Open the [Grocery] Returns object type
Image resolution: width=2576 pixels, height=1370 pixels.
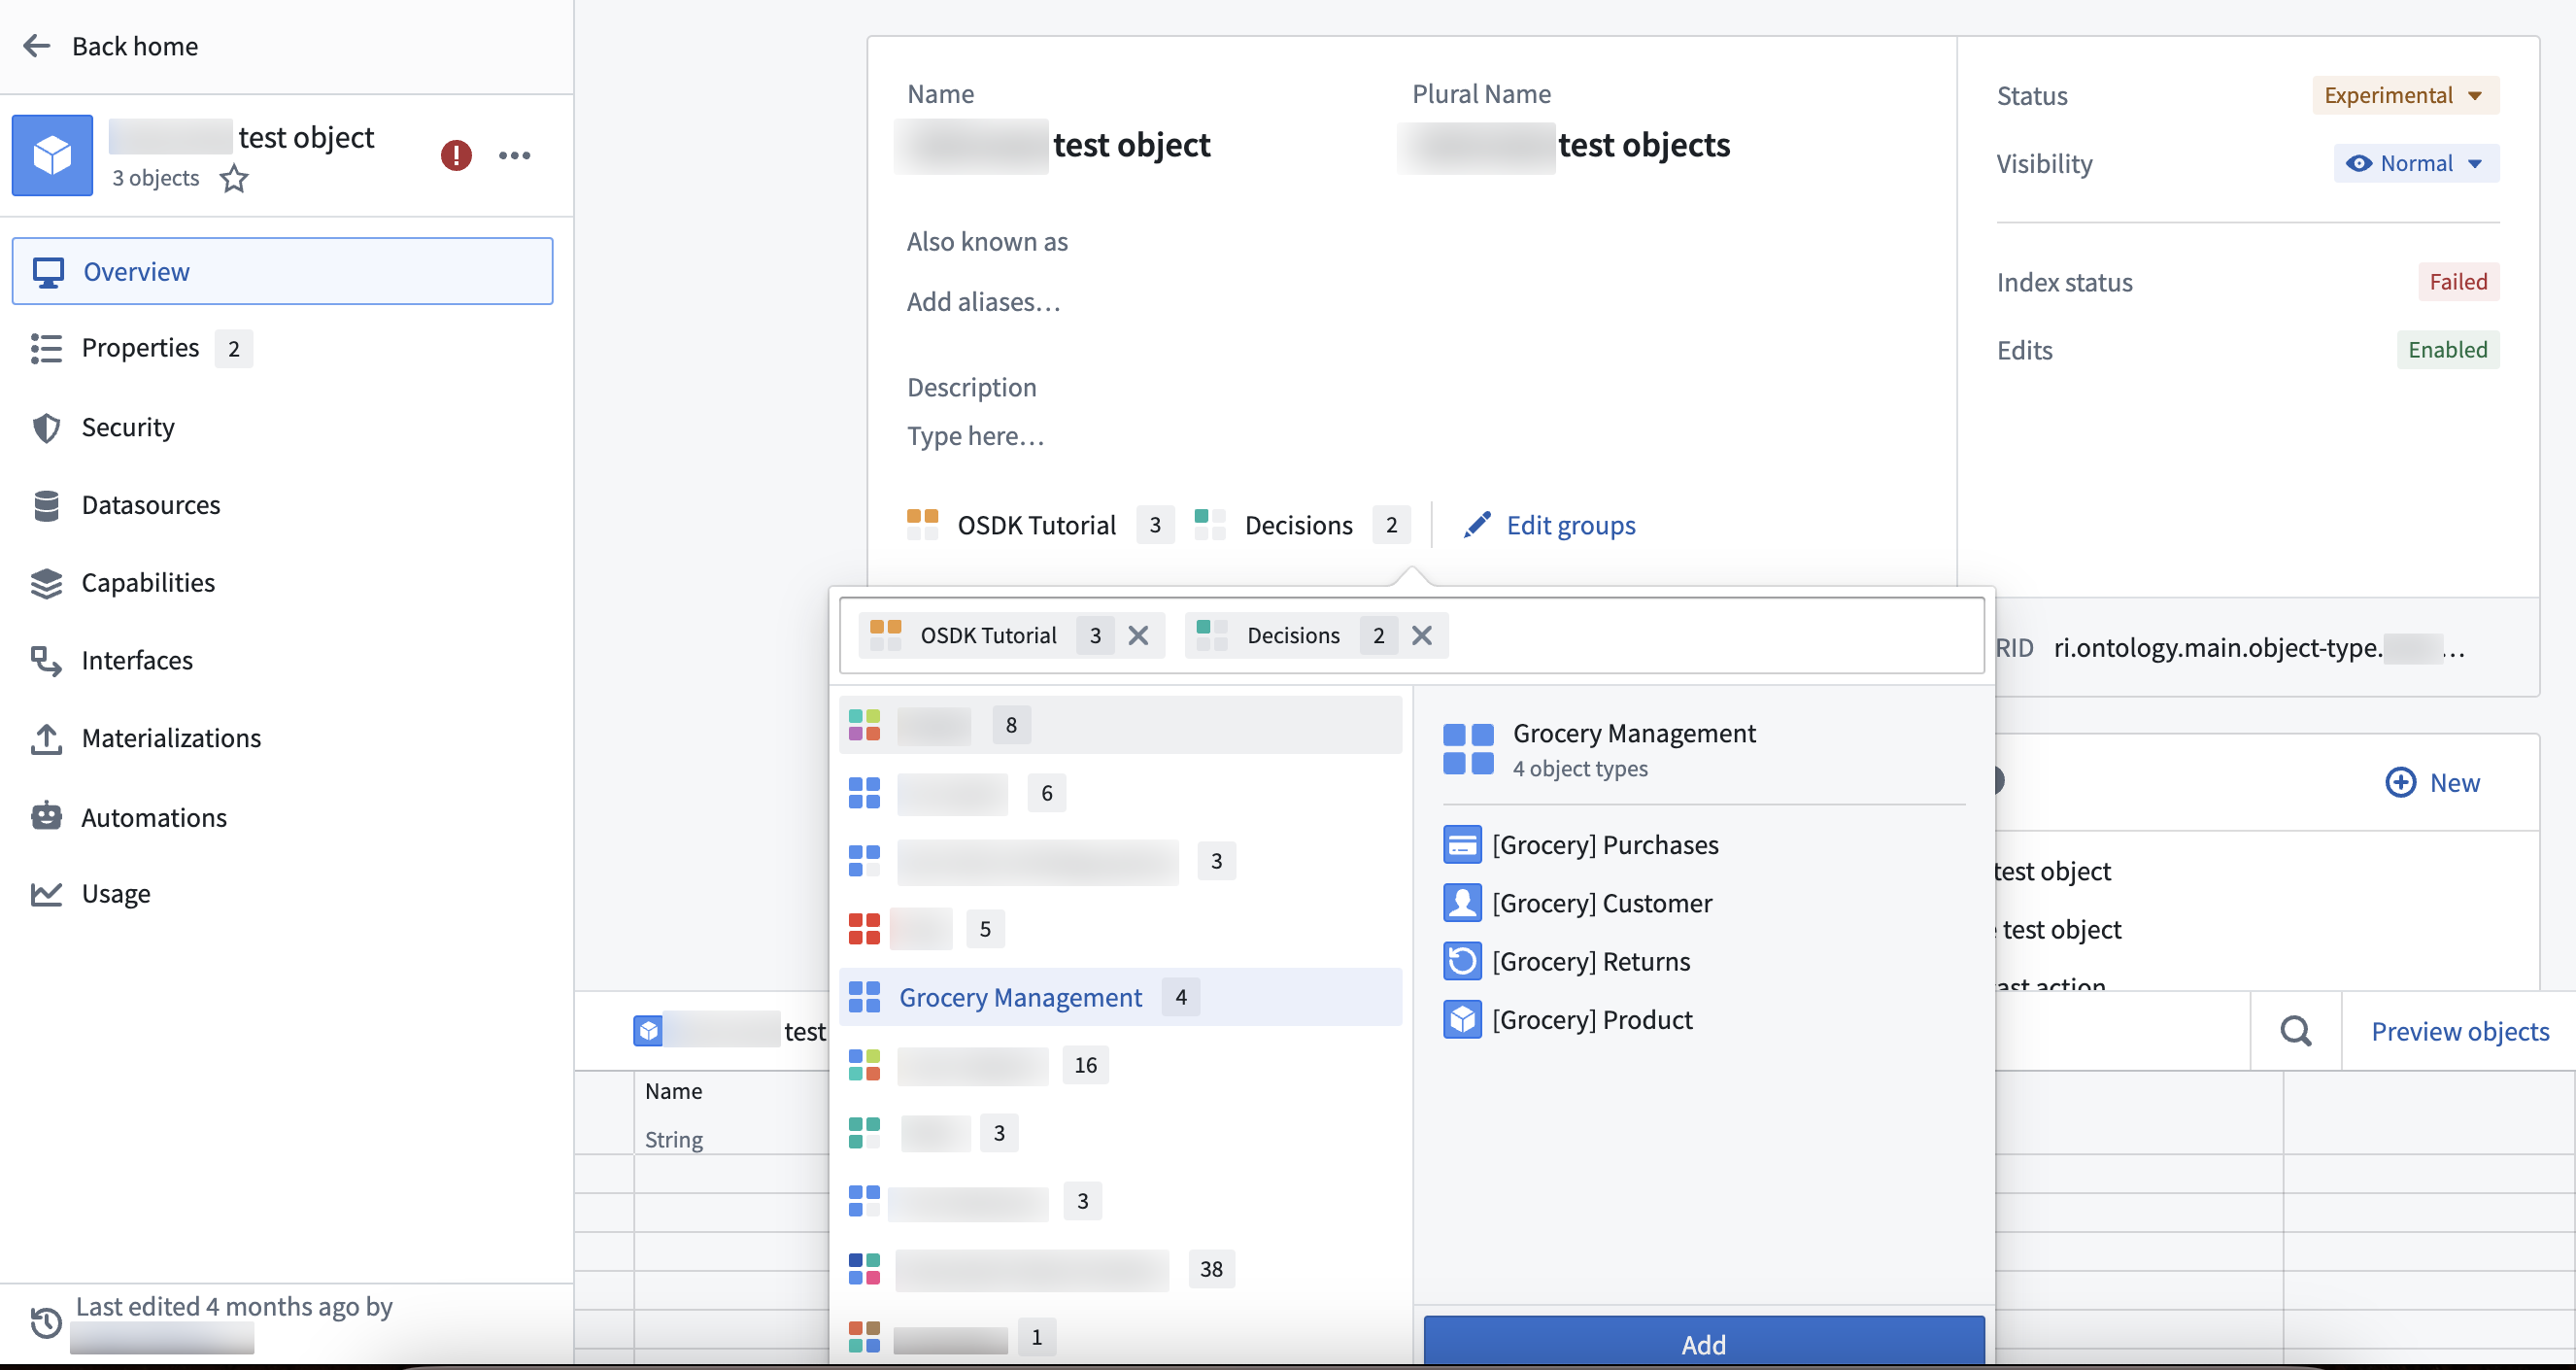click(x=1567, y=961)
